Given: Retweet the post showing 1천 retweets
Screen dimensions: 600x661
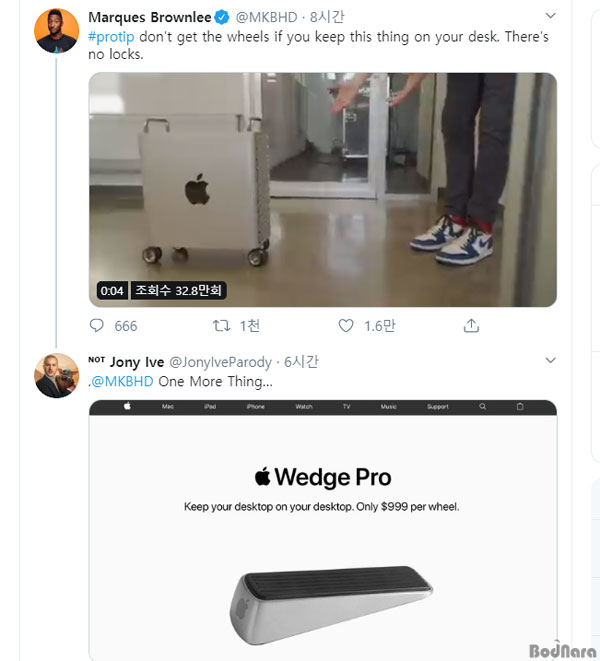Looking at the screenshot, I should 222,326.
